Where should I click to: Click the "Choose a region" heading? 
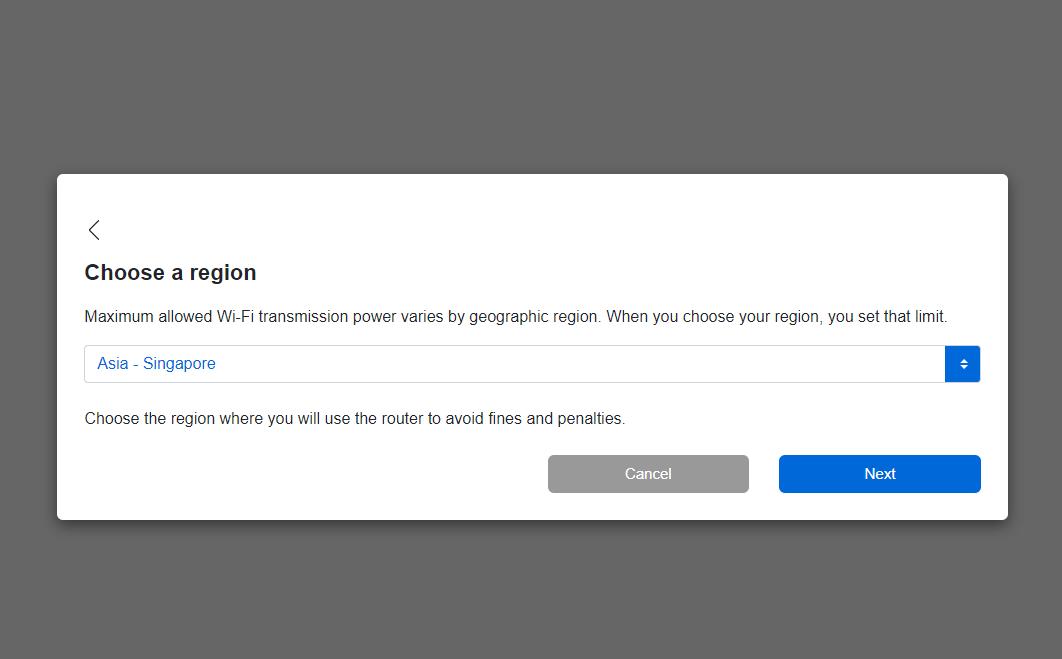point(171,273)
